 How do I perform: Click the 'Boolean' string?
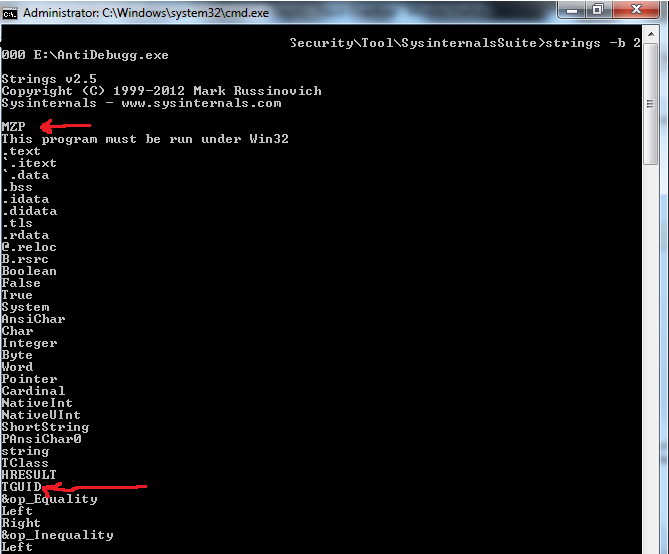point(29,271)
